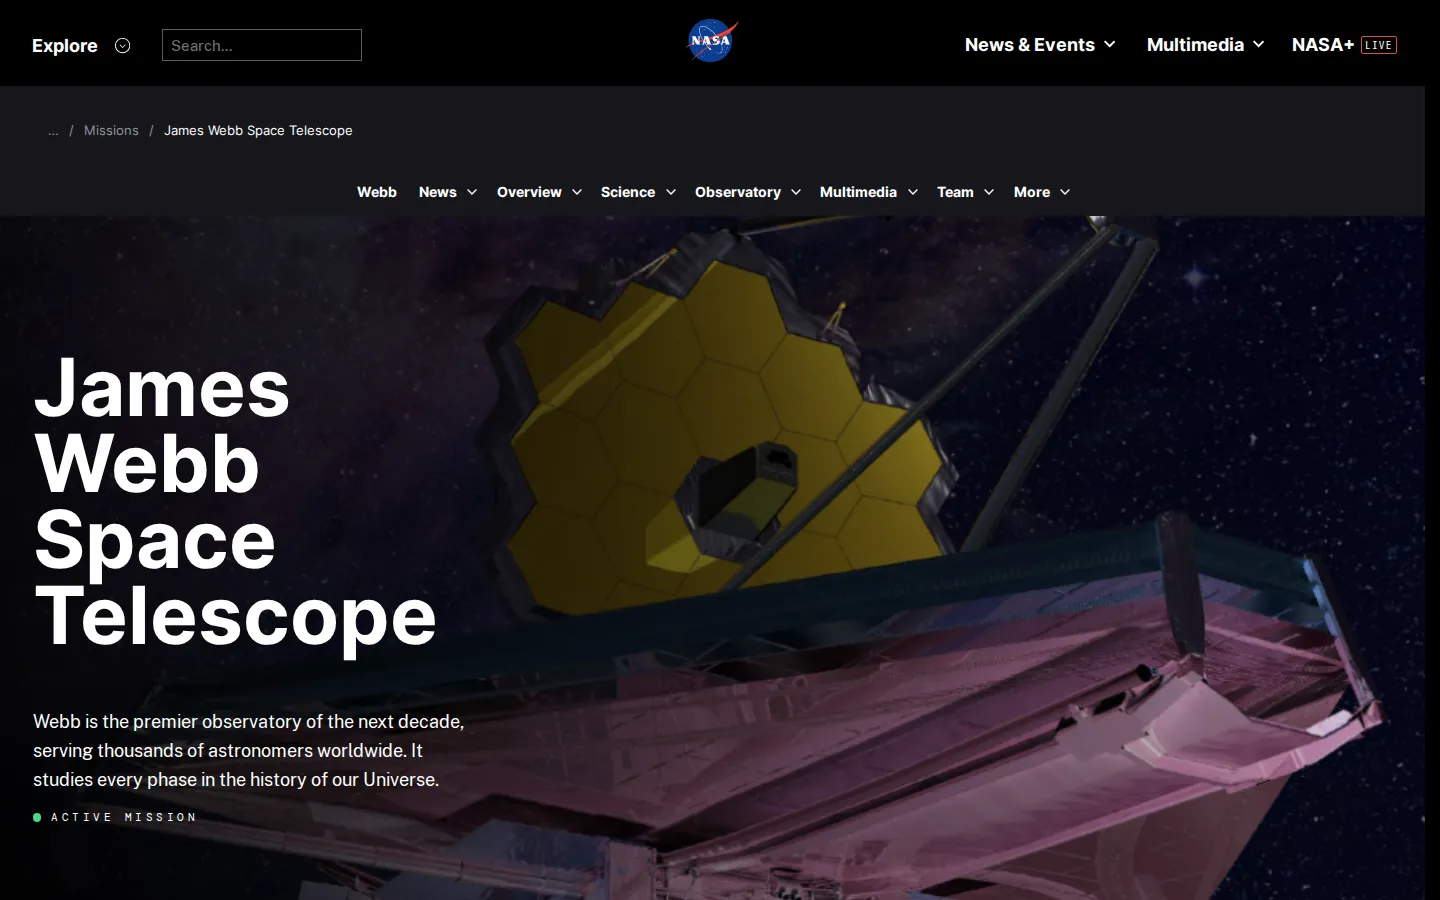Click the Webb premier observatory description text
1440x900 pixels.
point(249,750)
